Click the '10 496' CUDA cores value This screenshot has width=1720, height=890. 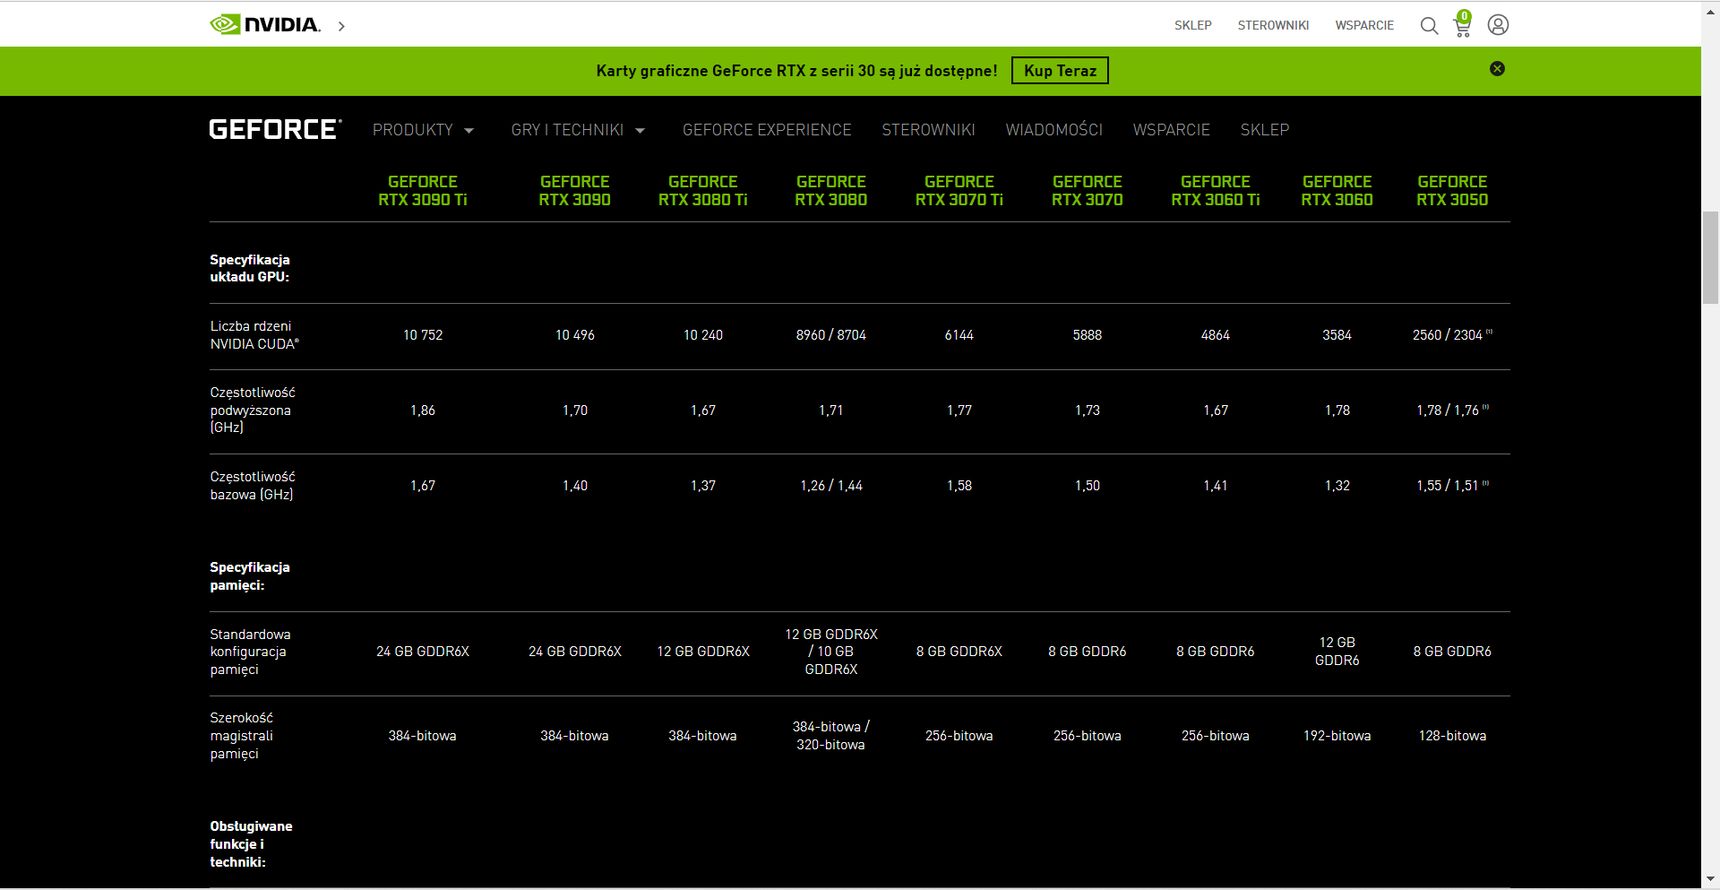575,335
